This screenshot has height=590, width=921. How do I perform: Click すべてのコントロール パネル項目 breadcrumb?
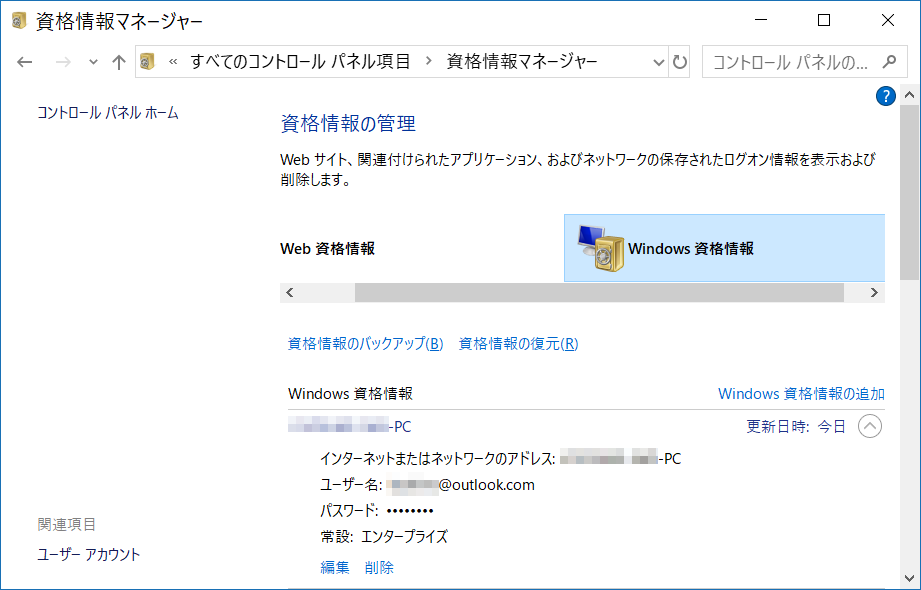pos(300,61)
